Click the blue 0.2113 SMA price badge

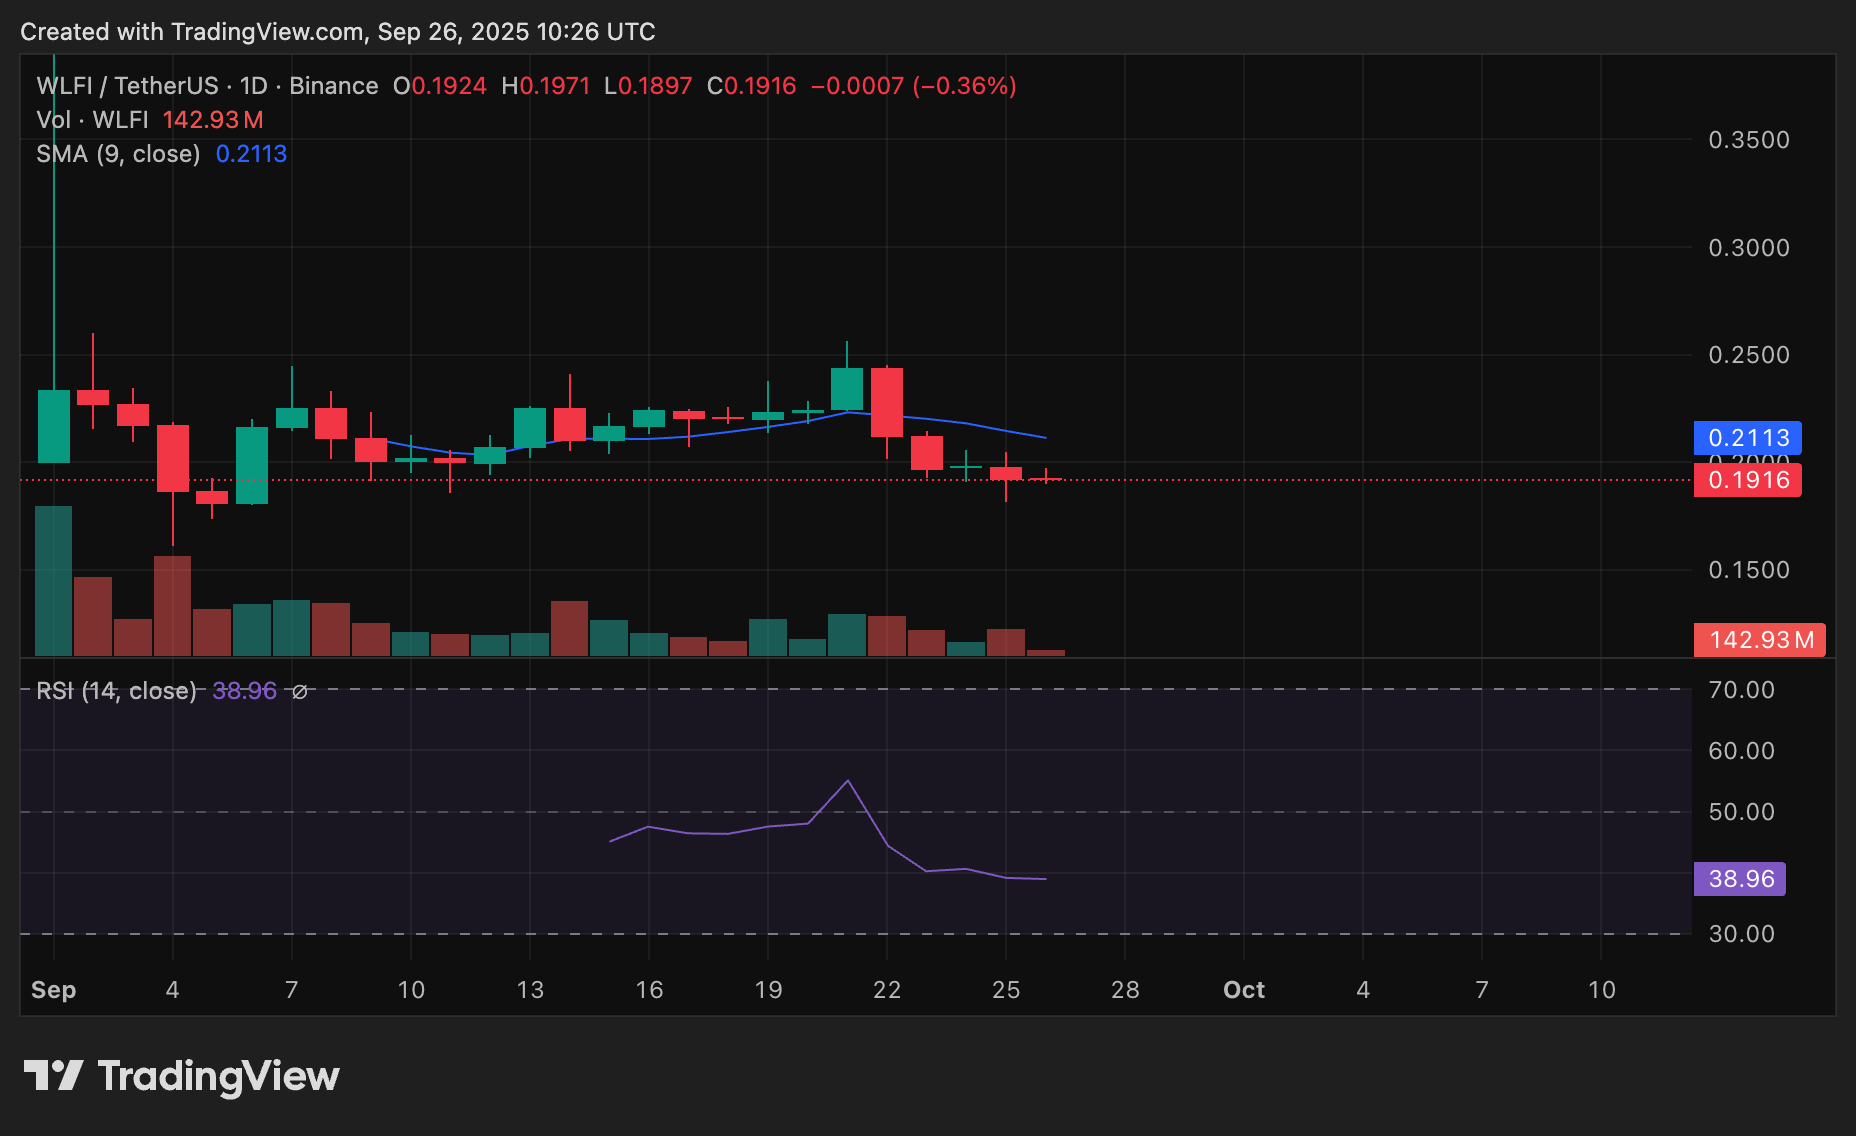point(1748,438)
